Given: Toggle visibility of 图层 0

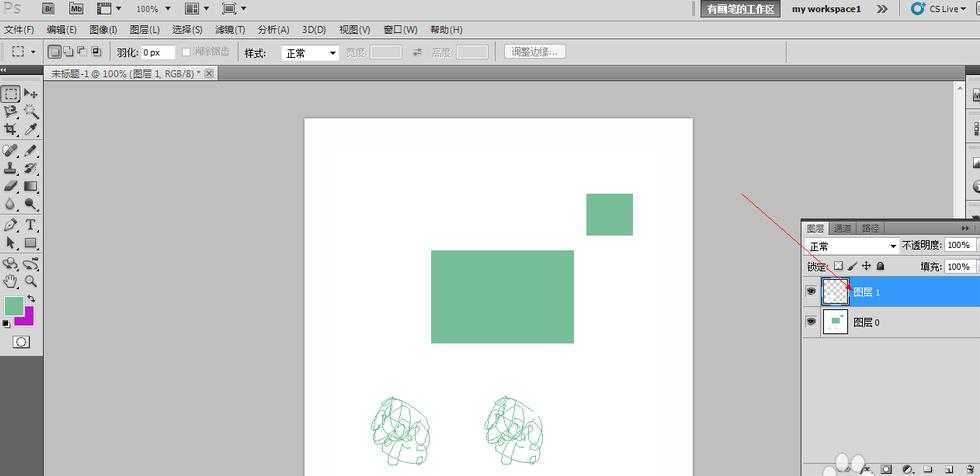Looking at the screenshot, I should pos(810,322).
